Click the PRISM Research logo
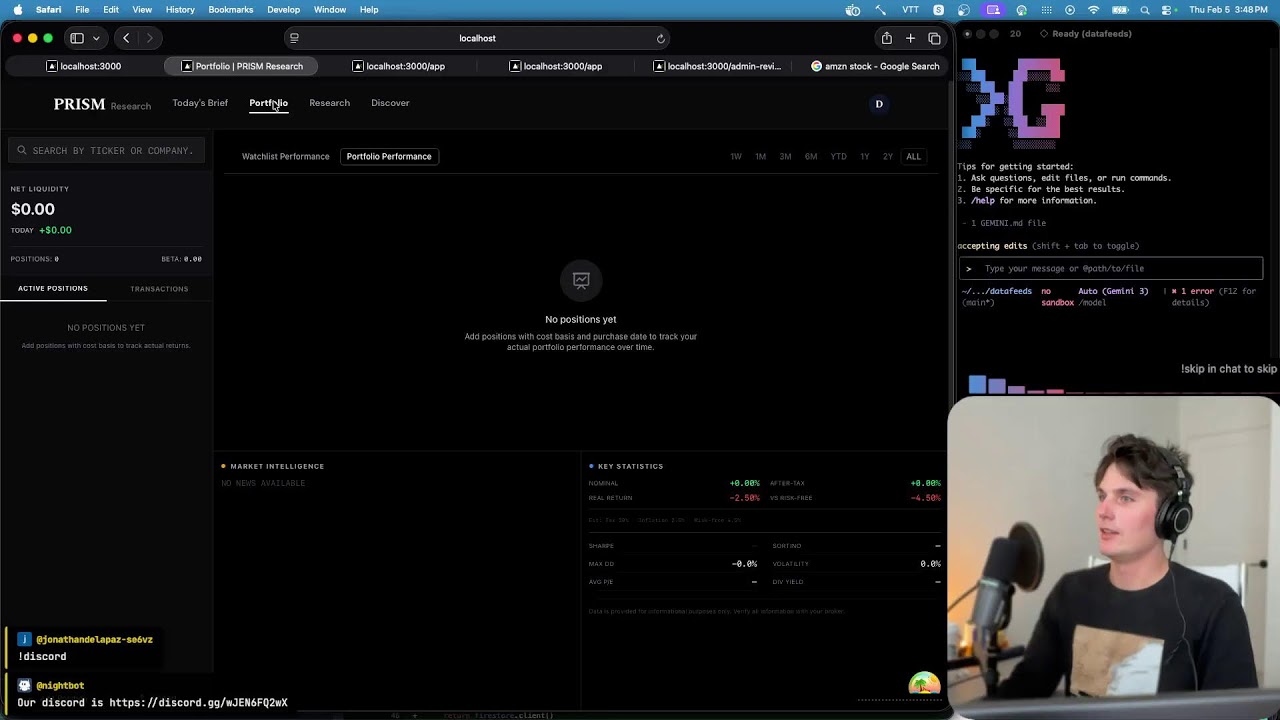This screenshot has width=1280, height=720. [102, 104]
